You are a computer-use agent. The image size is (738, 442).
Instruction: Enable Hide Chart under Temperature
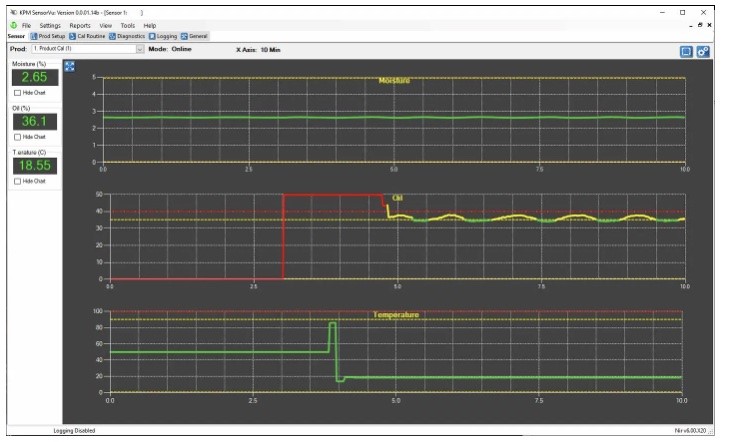pyautogui.click(x=17, y=181)
